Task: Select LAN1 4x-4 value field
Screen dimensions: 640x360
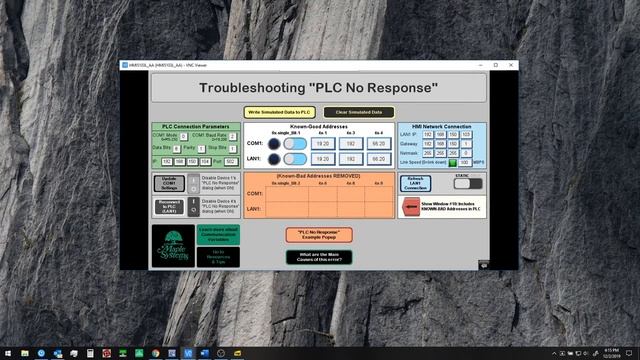Action: (378, 159)
